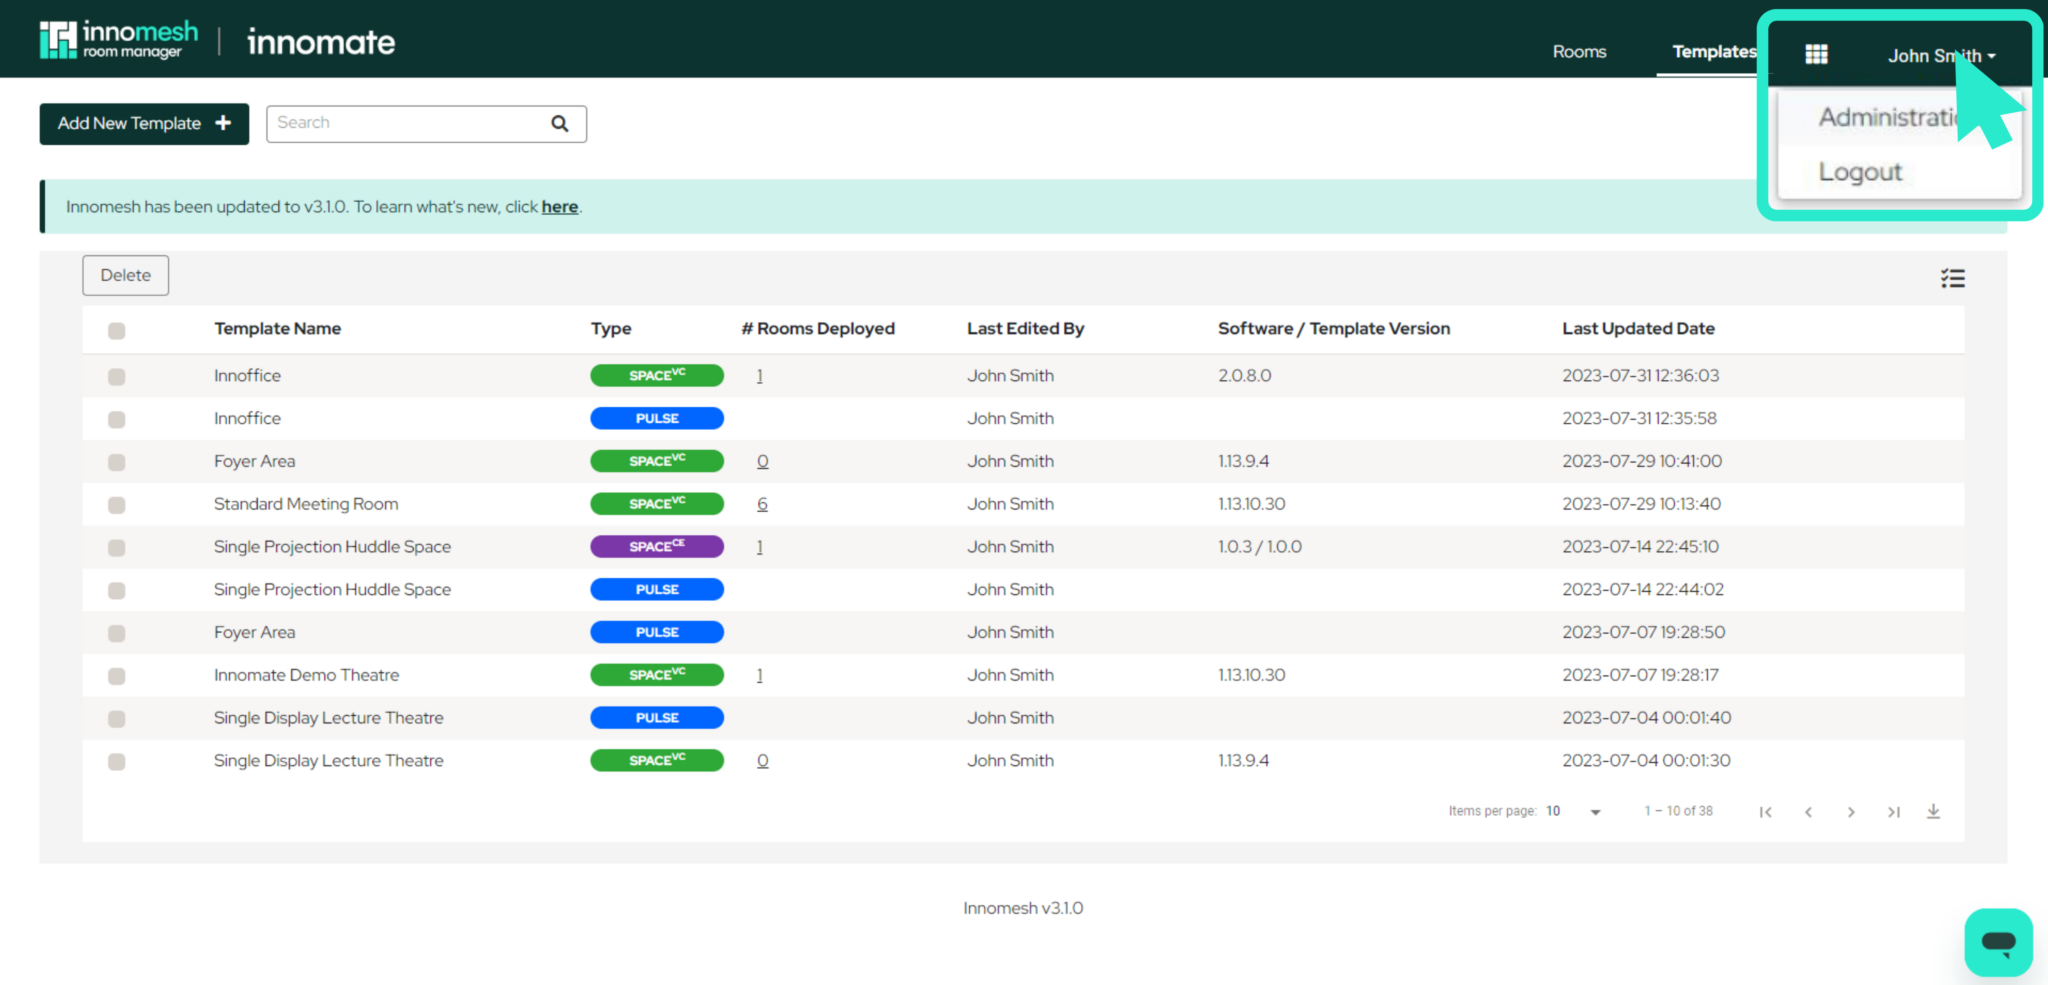The height and width of the screenshot is (985, 2048).
Task: Open the v3.1.0 release notes here link
Action: tap(559, 207)
